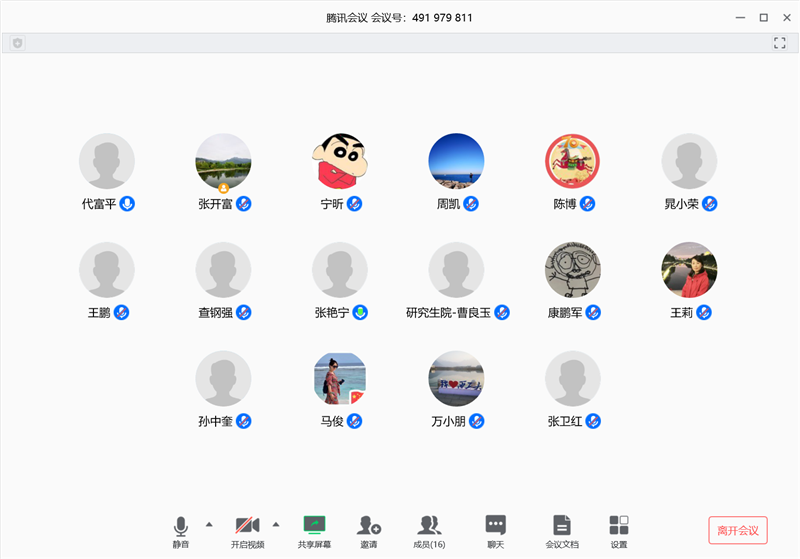Viewport: 800px width, 559px height.
Task: Expand audio options arrow next to 静音
Action: pos(209,524)
